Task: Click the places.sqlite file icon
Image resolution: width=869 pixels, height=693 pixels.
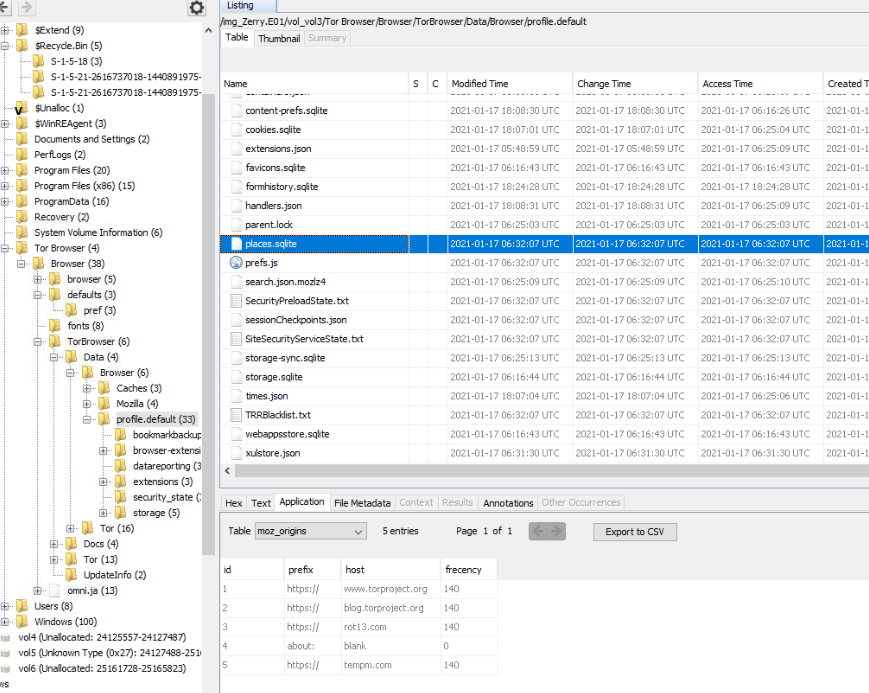Action: 236,244
